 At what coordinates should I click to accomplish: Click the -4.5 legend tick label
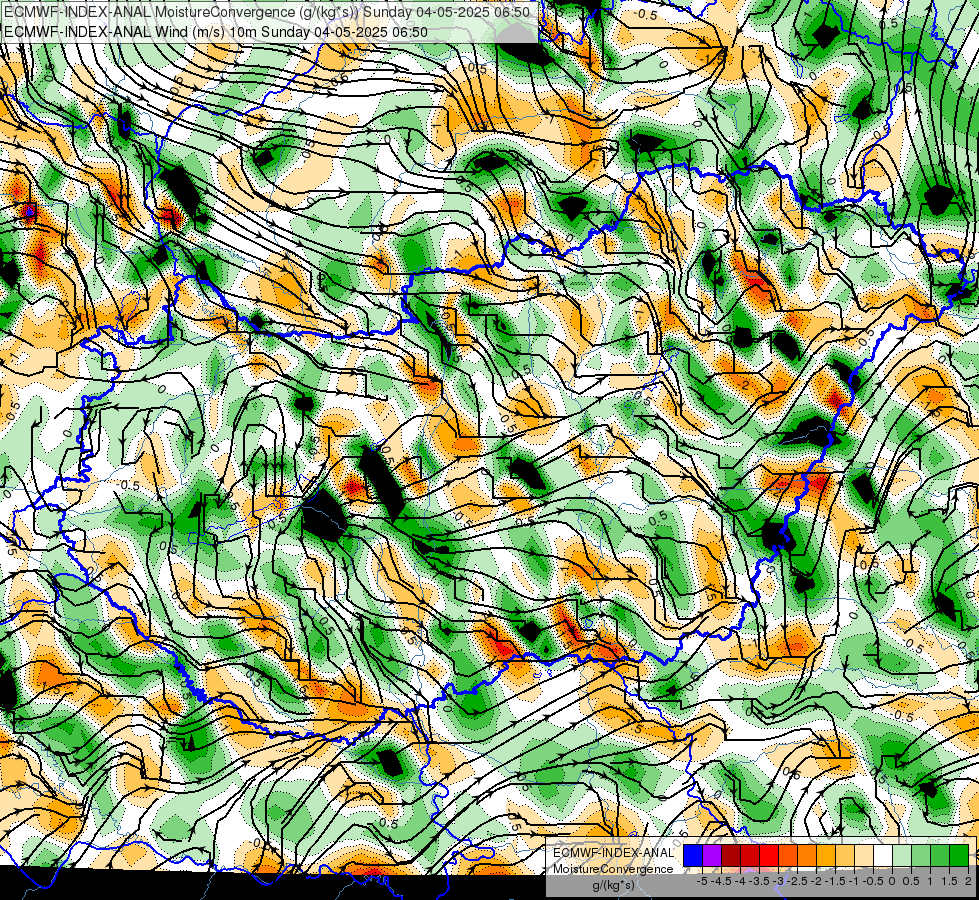[x=721, y=881]
